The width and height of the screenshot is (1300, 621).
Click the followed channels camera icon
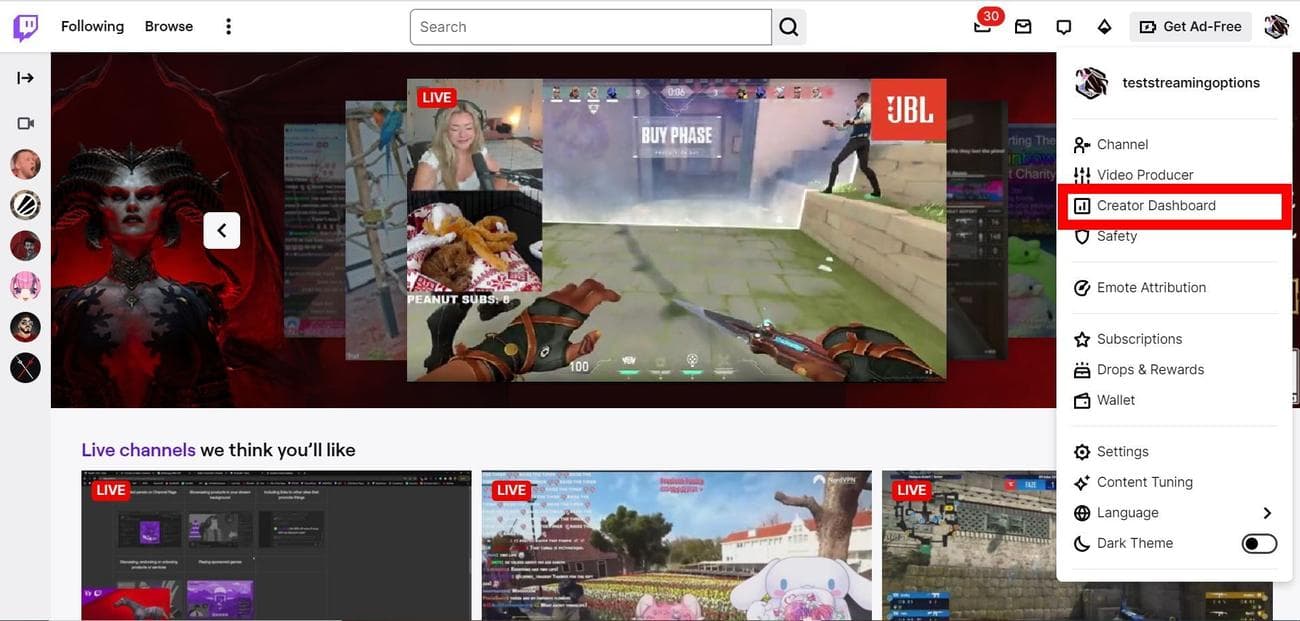(x=26, y=123)
